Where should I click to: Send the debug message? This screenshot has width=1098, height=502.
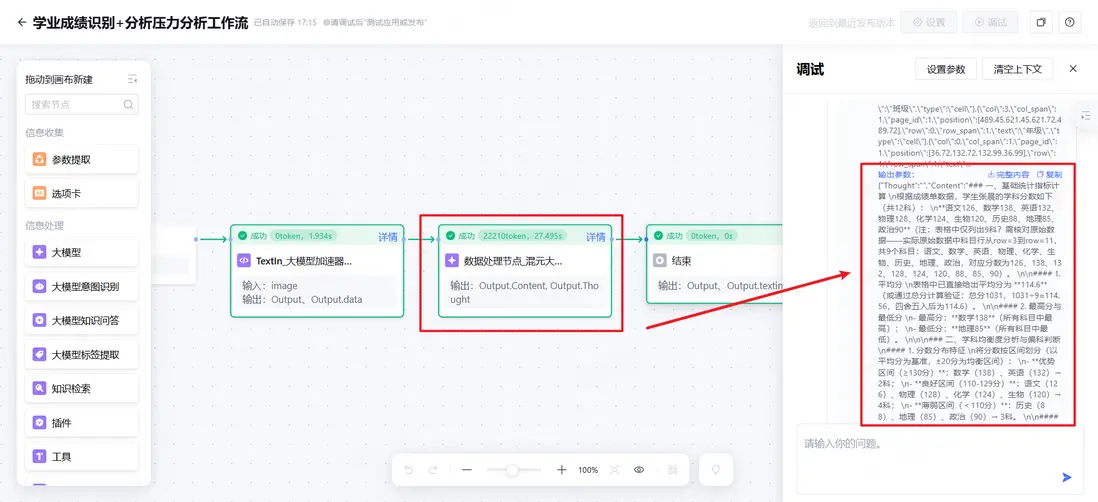click(1066, 477)
